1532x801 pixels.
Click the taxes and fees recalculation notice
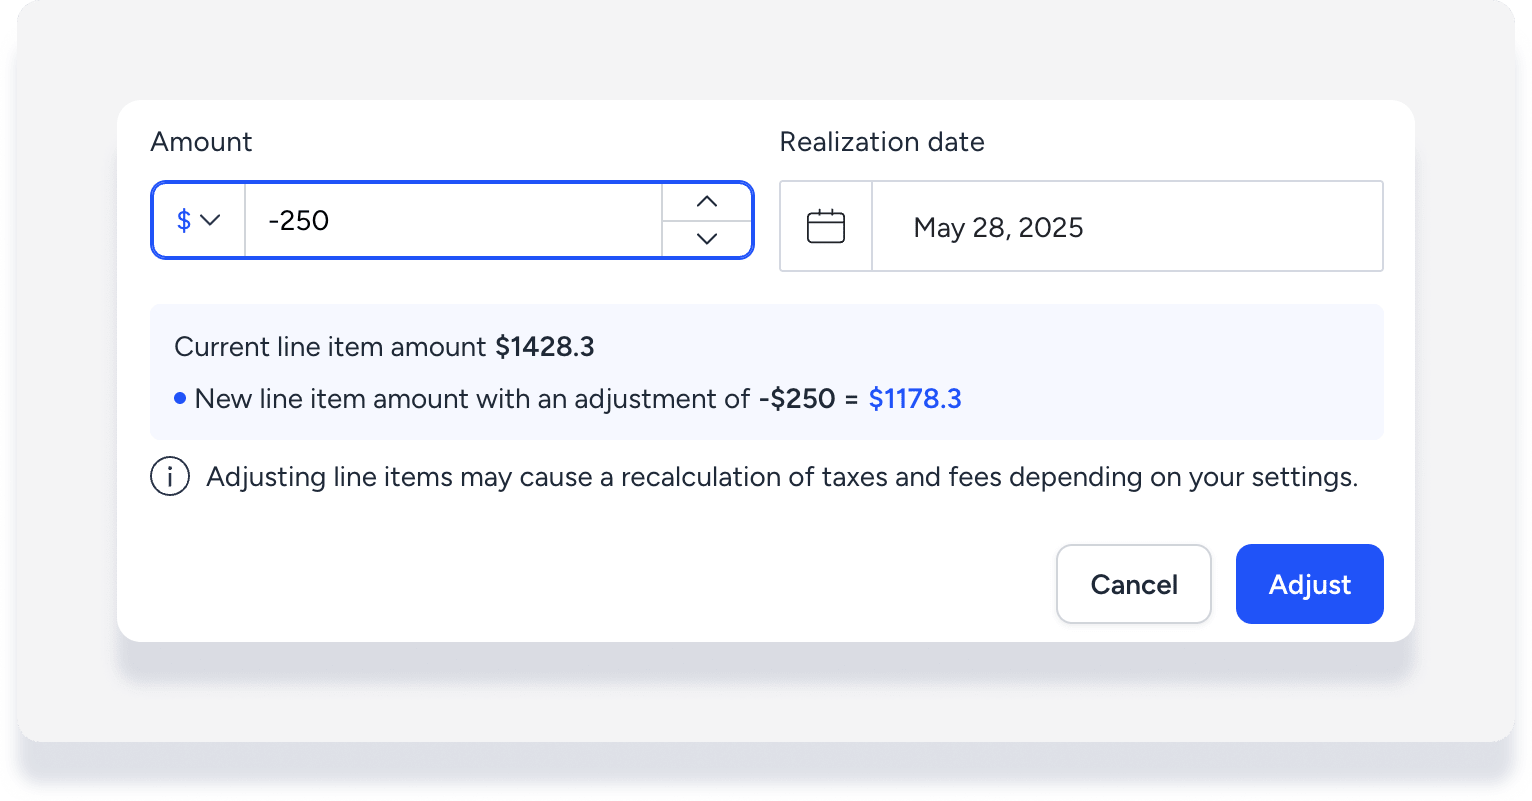coord(781,477)
